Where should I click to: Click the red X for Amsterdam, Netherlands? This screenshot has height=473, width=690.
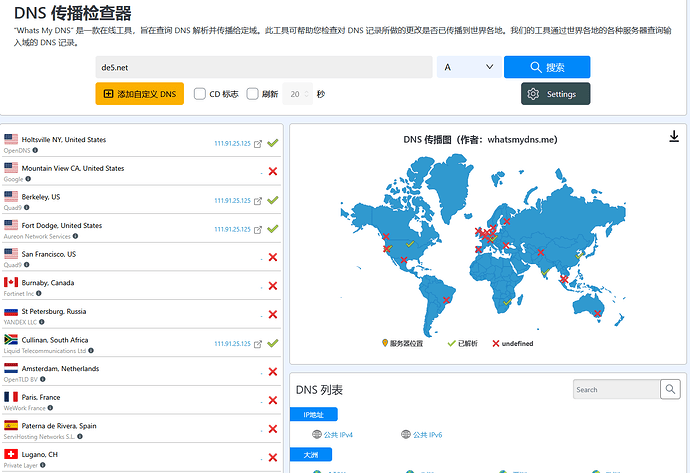(x=273, y=372)
